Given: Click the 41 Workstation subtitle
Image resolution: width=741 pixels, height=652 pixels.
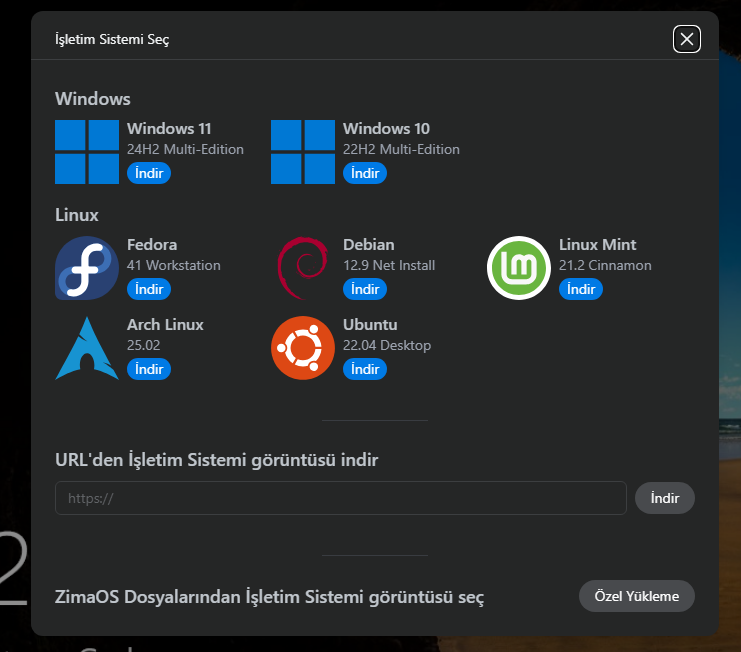Looking at the screenshot, I should click(174, 266).
